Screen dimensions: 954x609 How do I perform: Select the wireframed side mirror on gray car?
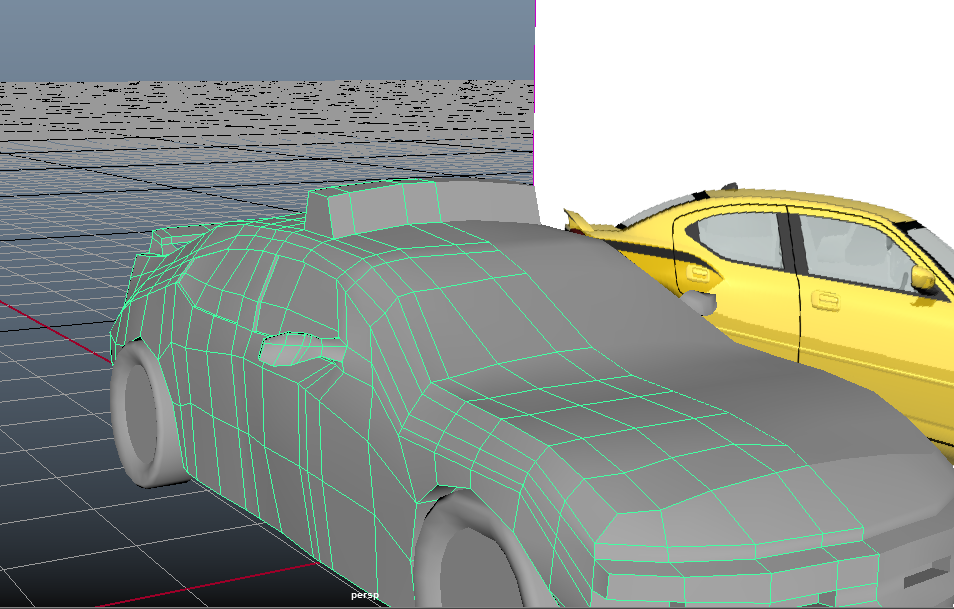point(301,349)
